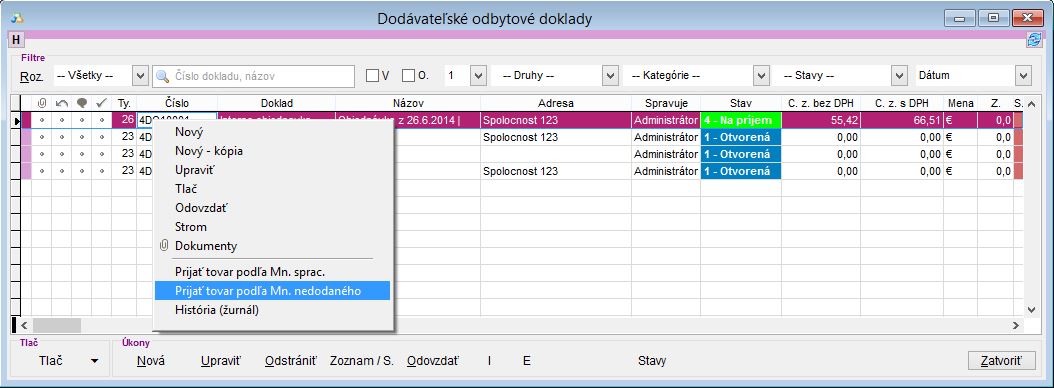Expand the Druhy dropdown
The height and width of the screenshot is (388, 1054).
pos(610,76)
